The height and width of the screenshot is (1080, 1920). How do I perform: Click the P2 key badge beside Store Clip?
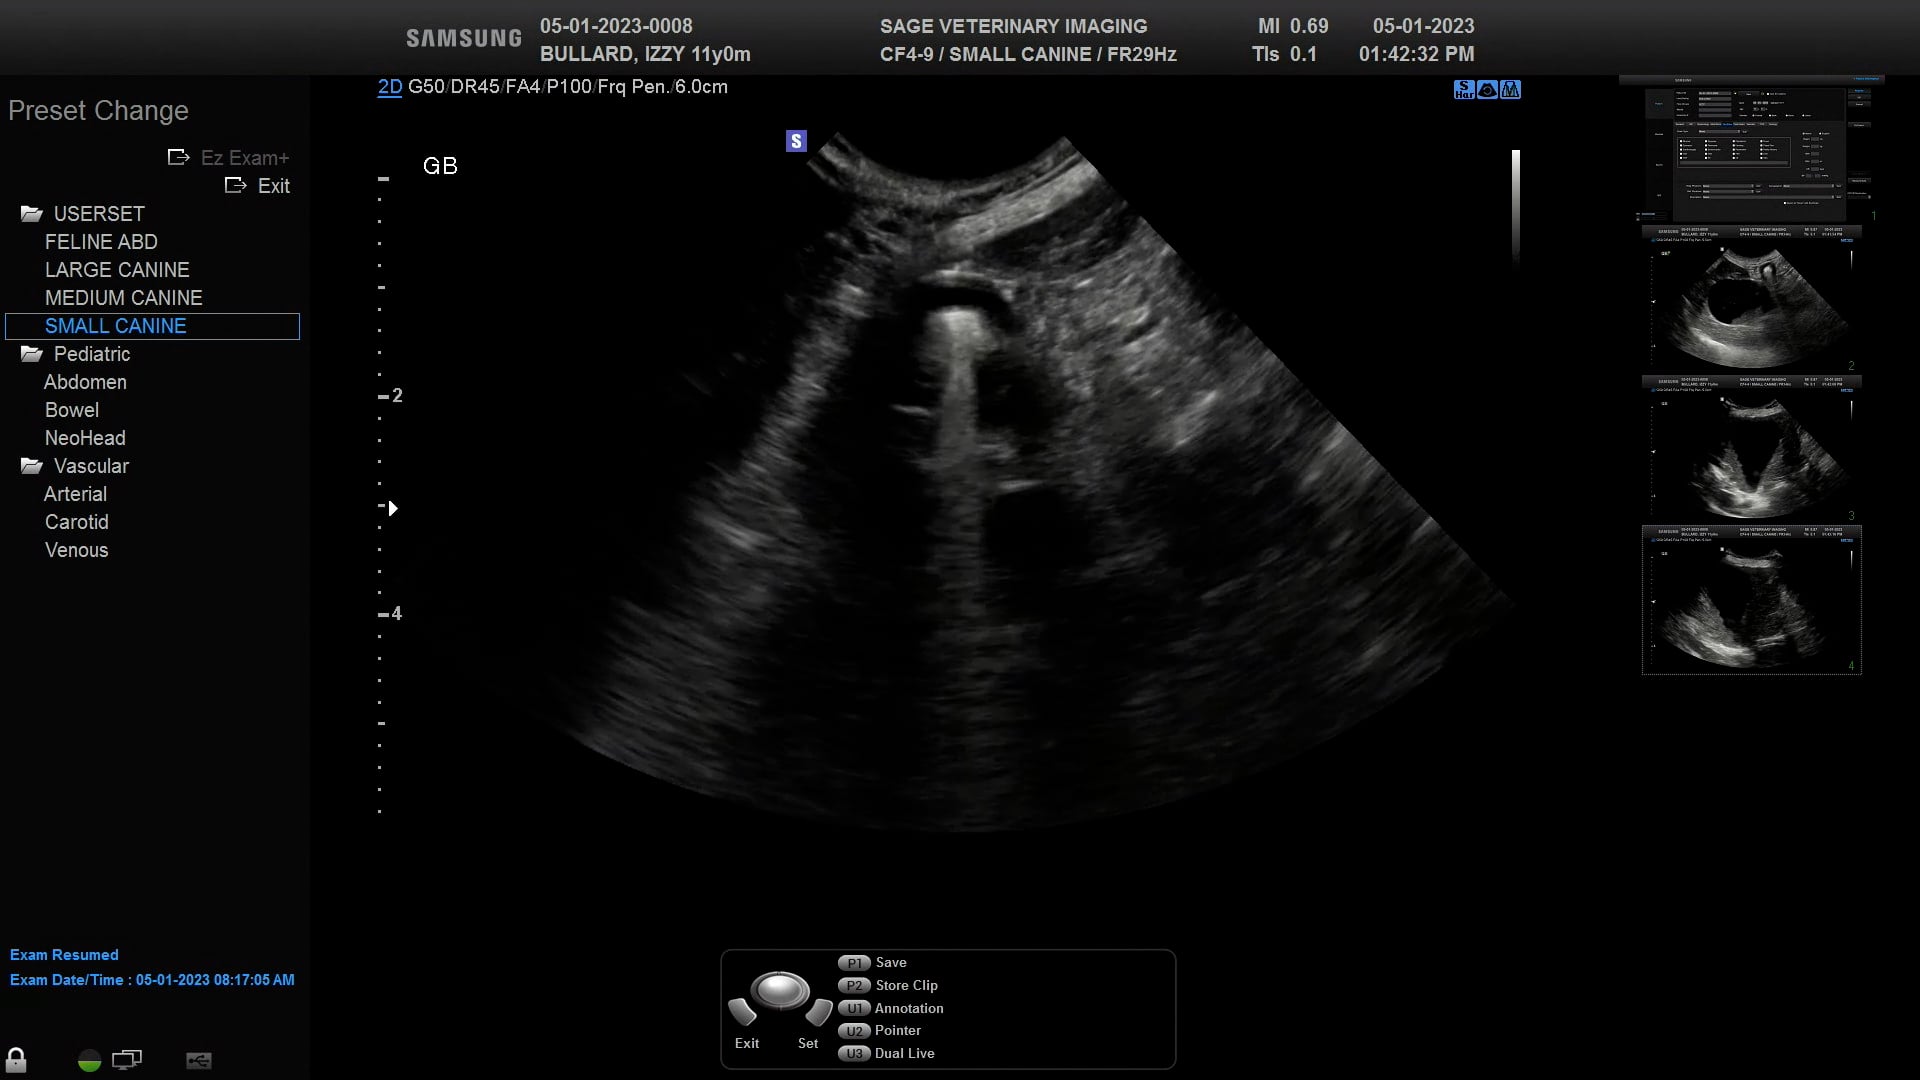854,986
